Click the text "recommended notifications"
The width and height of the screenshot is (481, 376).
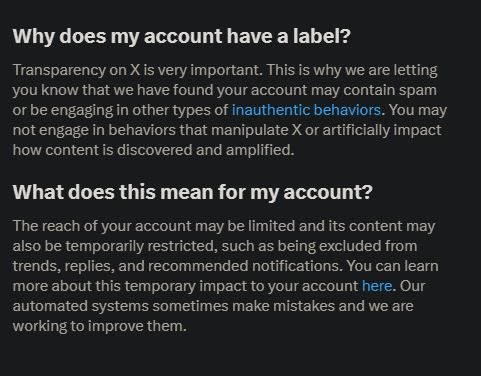[245, 266]
